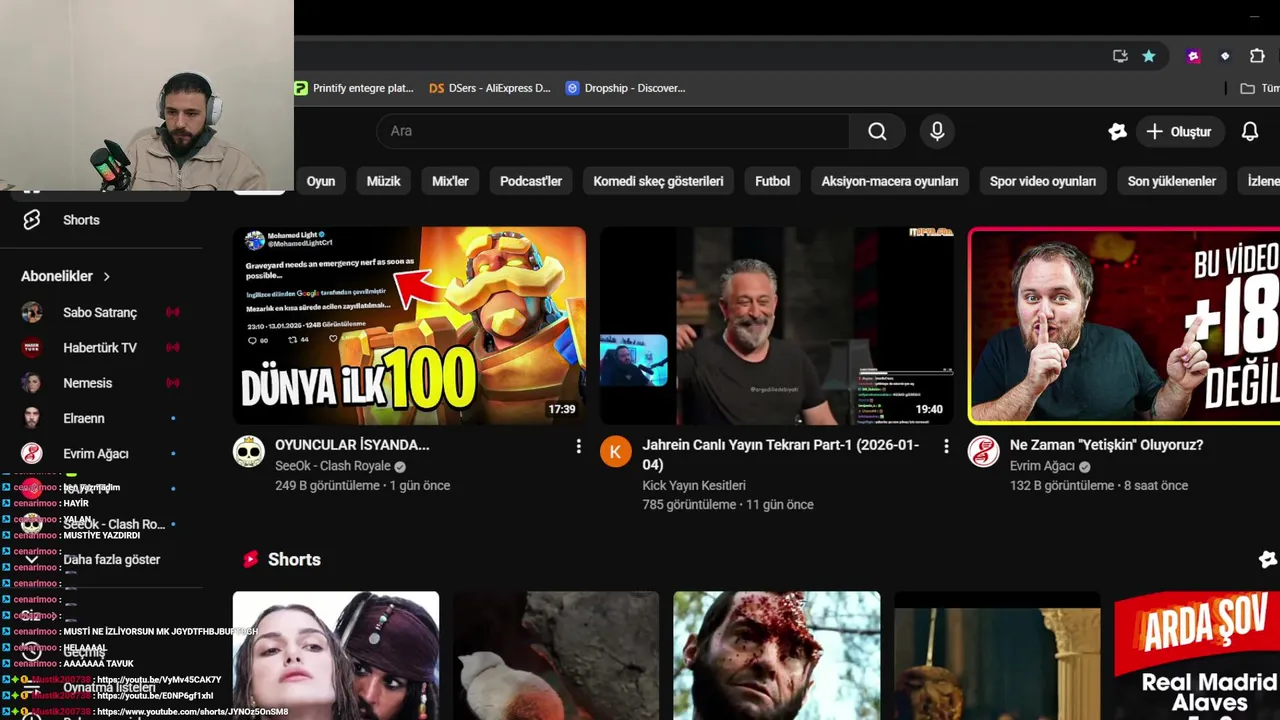Open options menu for OYUNCULAR İSYANDA video
1280x720 pixels.
pos(578,446)
